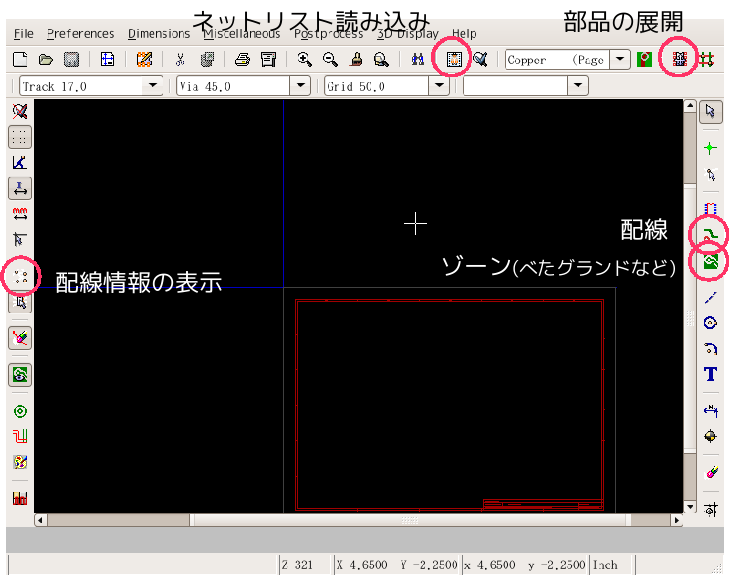
Task: Toggle the grid display button
Action: (x=19, y=137)
